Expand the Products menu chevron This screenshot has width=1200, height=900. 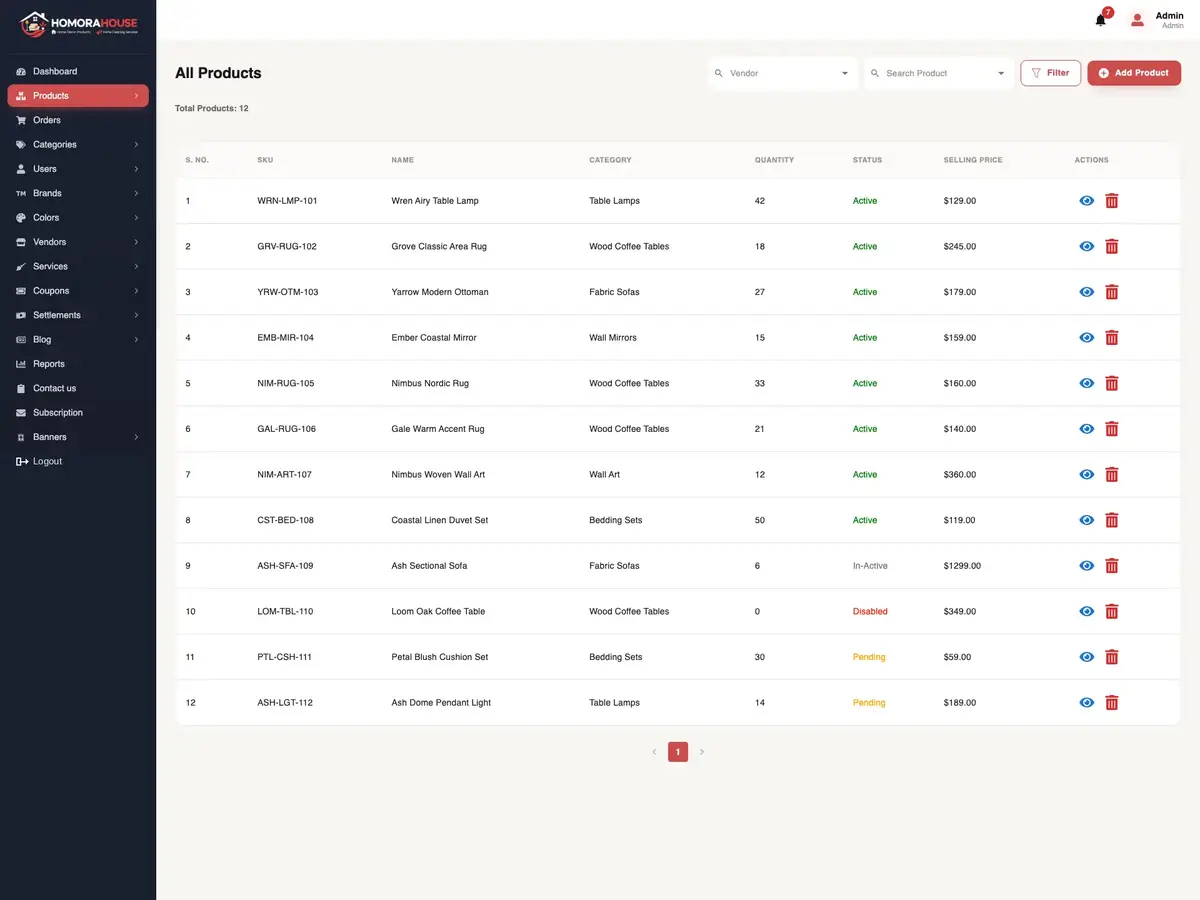(136, 96)
